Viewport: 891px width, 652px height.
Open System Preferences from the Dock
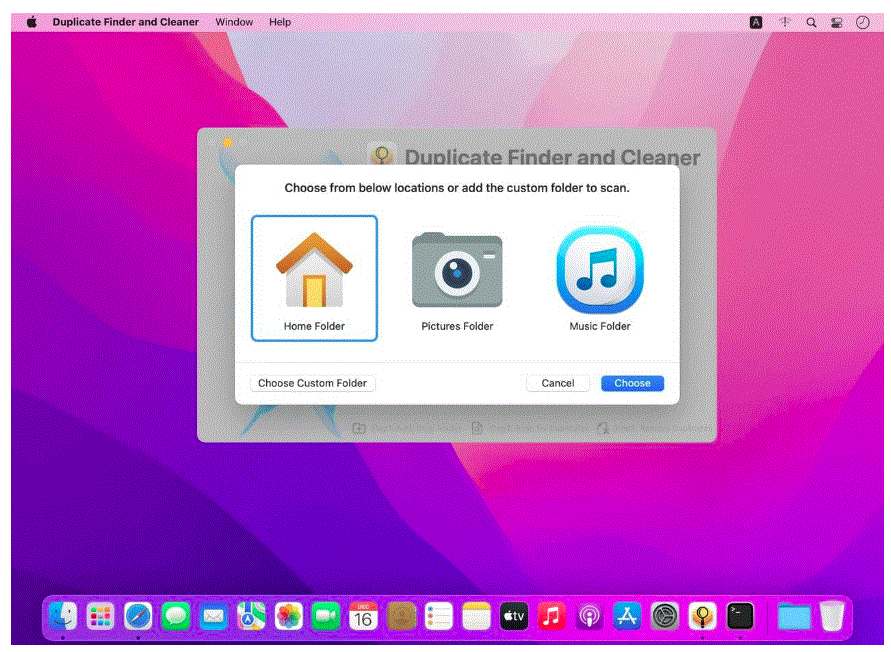(x=664, y=616)
